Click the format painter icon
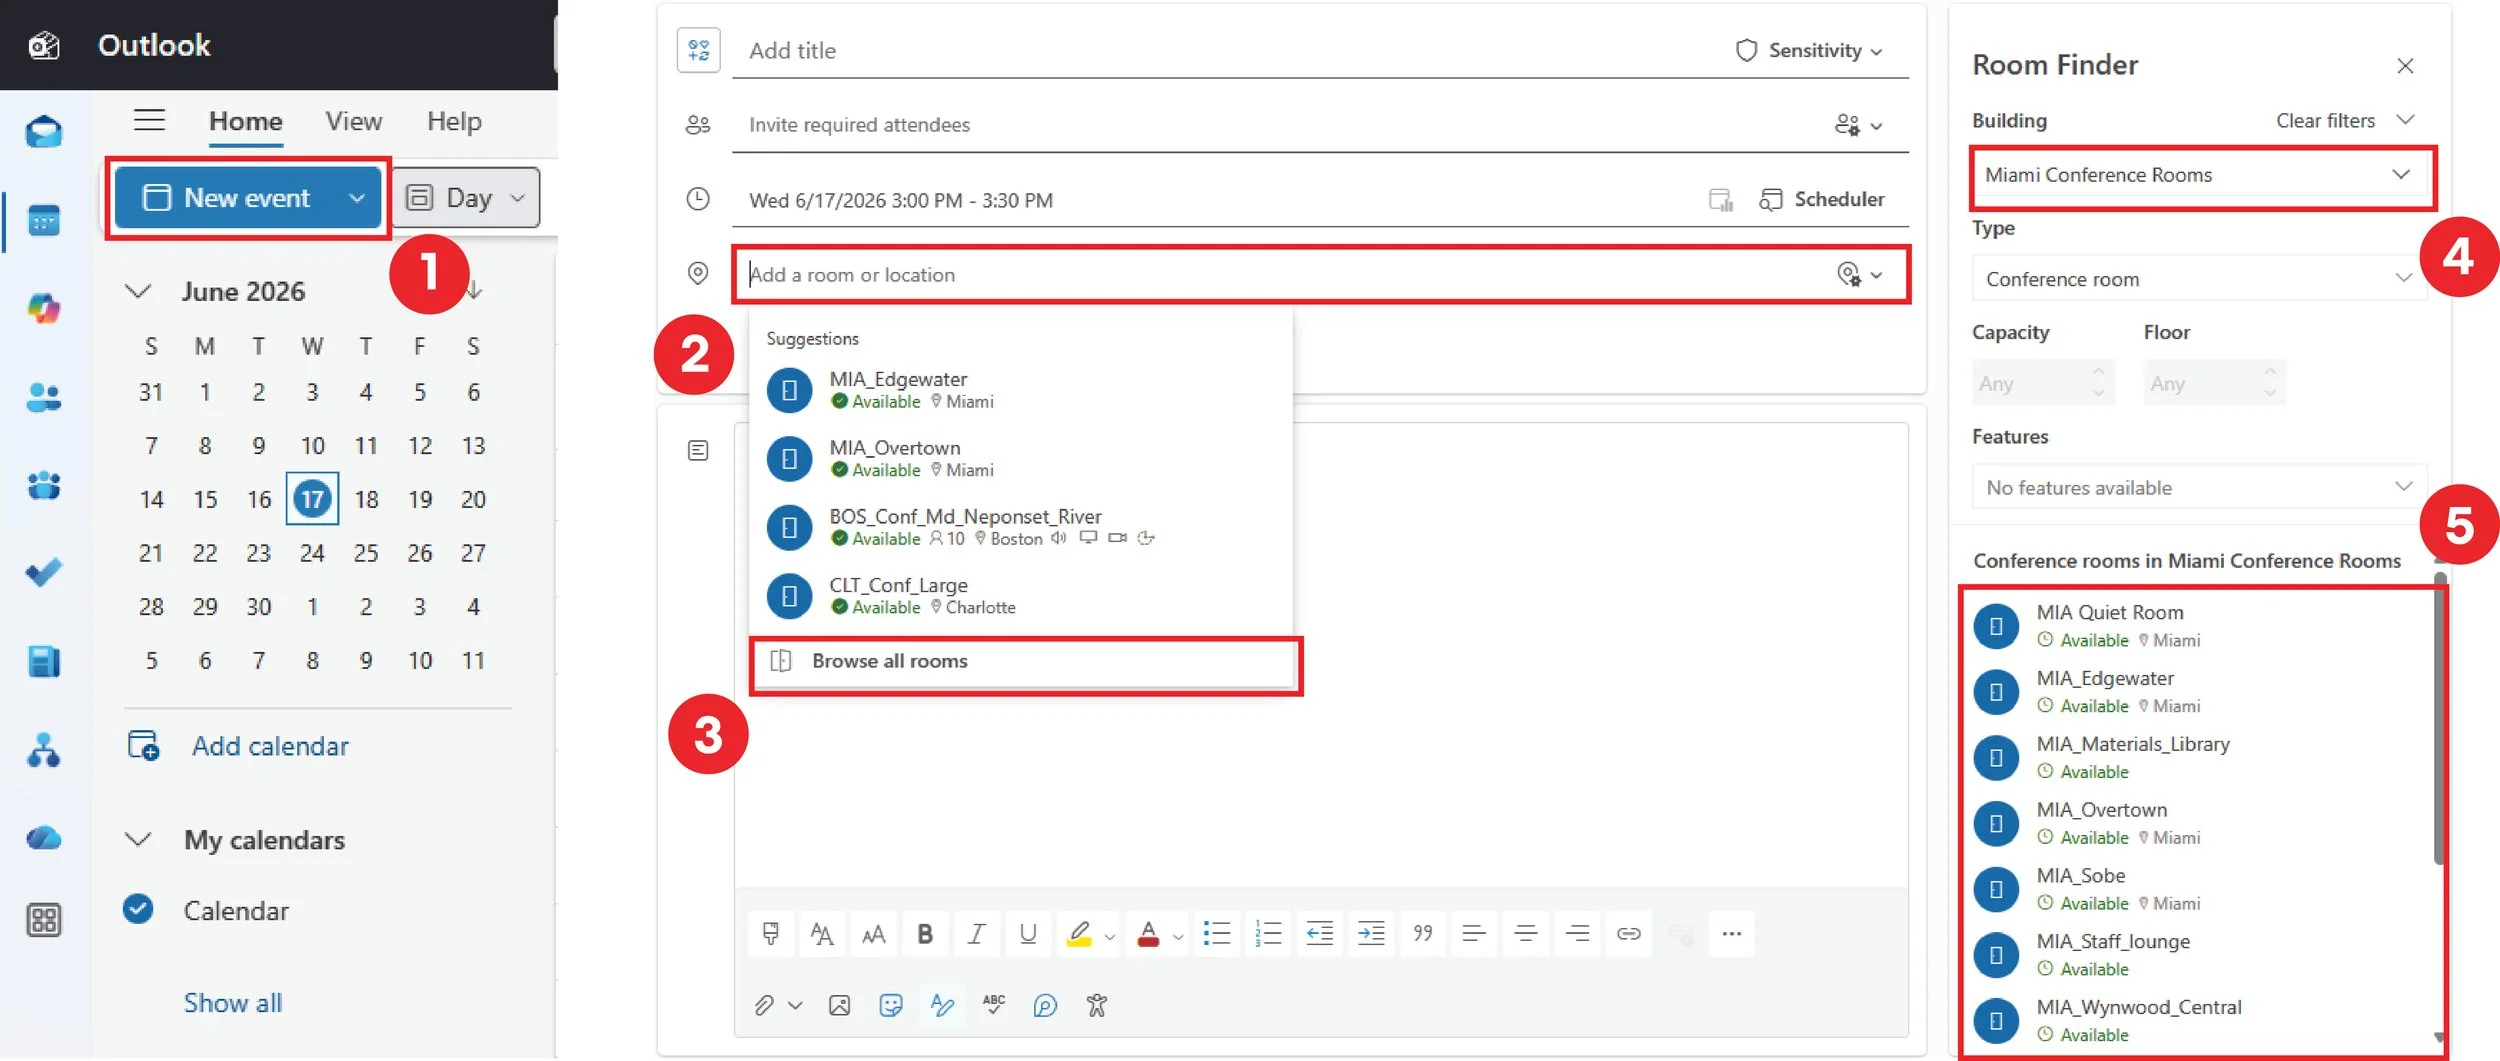Image resolution: width=2500 pixels, height=1061 pixels. [771, 934]
